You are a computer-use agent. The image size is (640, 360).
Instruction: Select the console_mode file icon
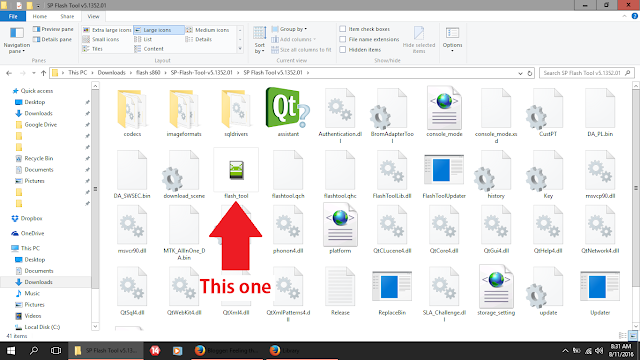(444, 108)
